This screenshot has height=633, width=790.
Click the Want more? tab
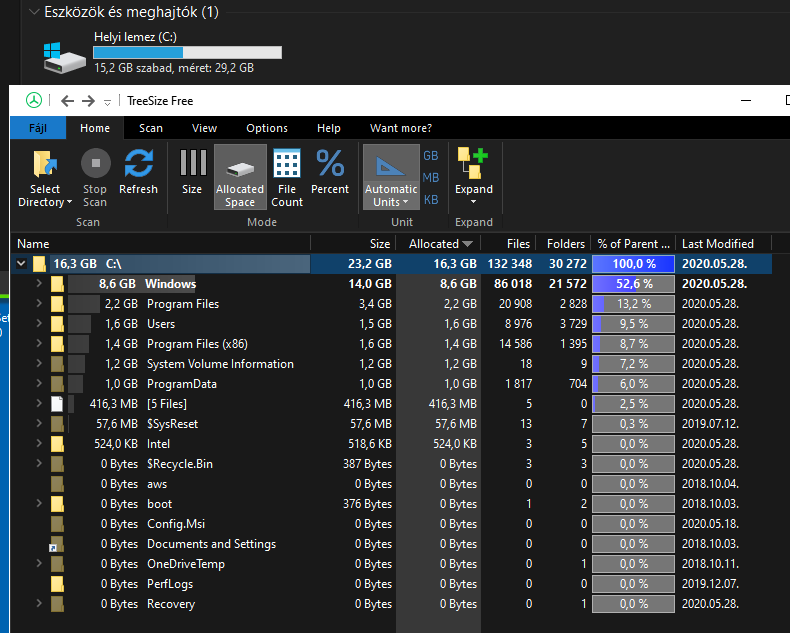pos(401,128)
